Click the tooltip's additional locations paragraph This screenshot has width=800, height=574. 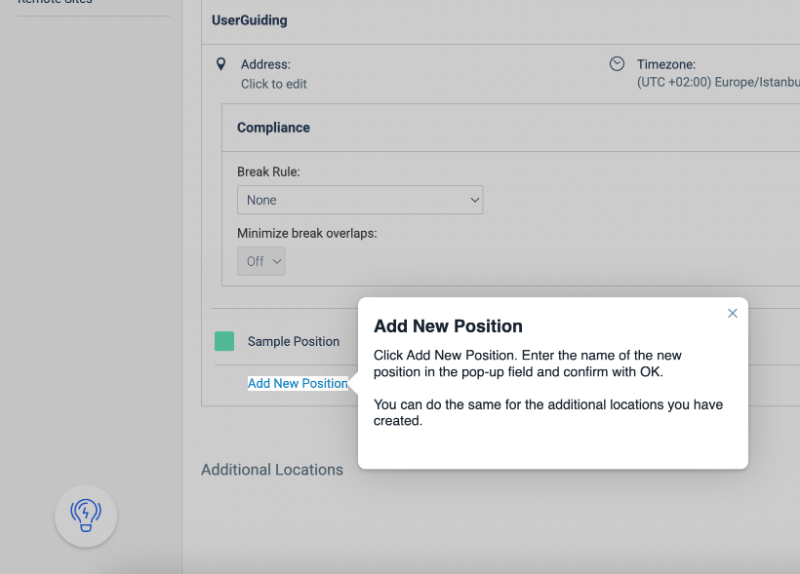coord(547,413)
